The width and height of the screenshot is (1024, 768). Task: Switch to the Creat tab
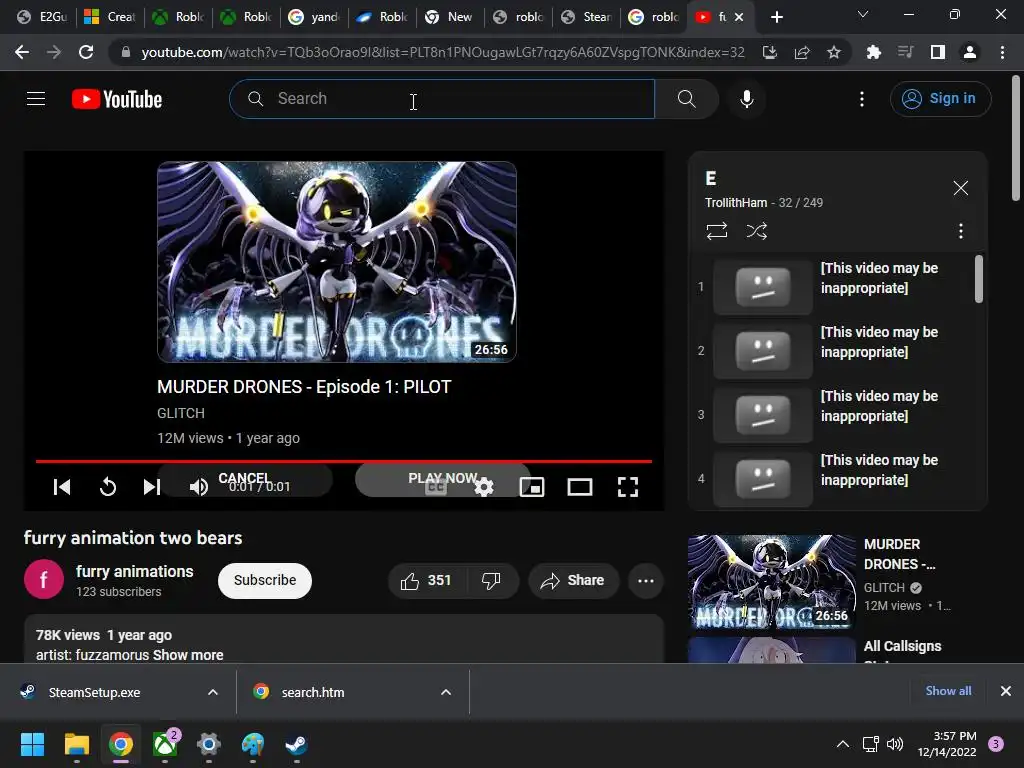pyautogui.click(x=110, y=17)
